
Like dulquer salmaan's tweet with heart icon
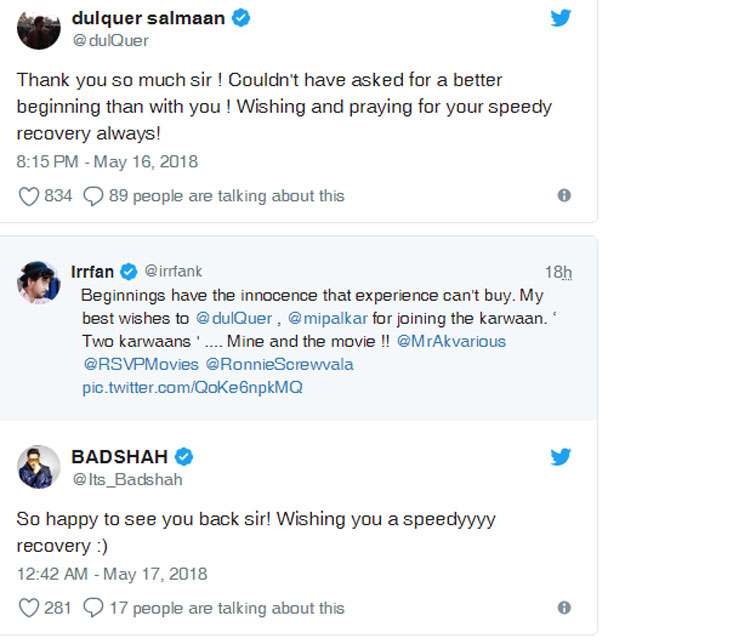pos(29,196)
